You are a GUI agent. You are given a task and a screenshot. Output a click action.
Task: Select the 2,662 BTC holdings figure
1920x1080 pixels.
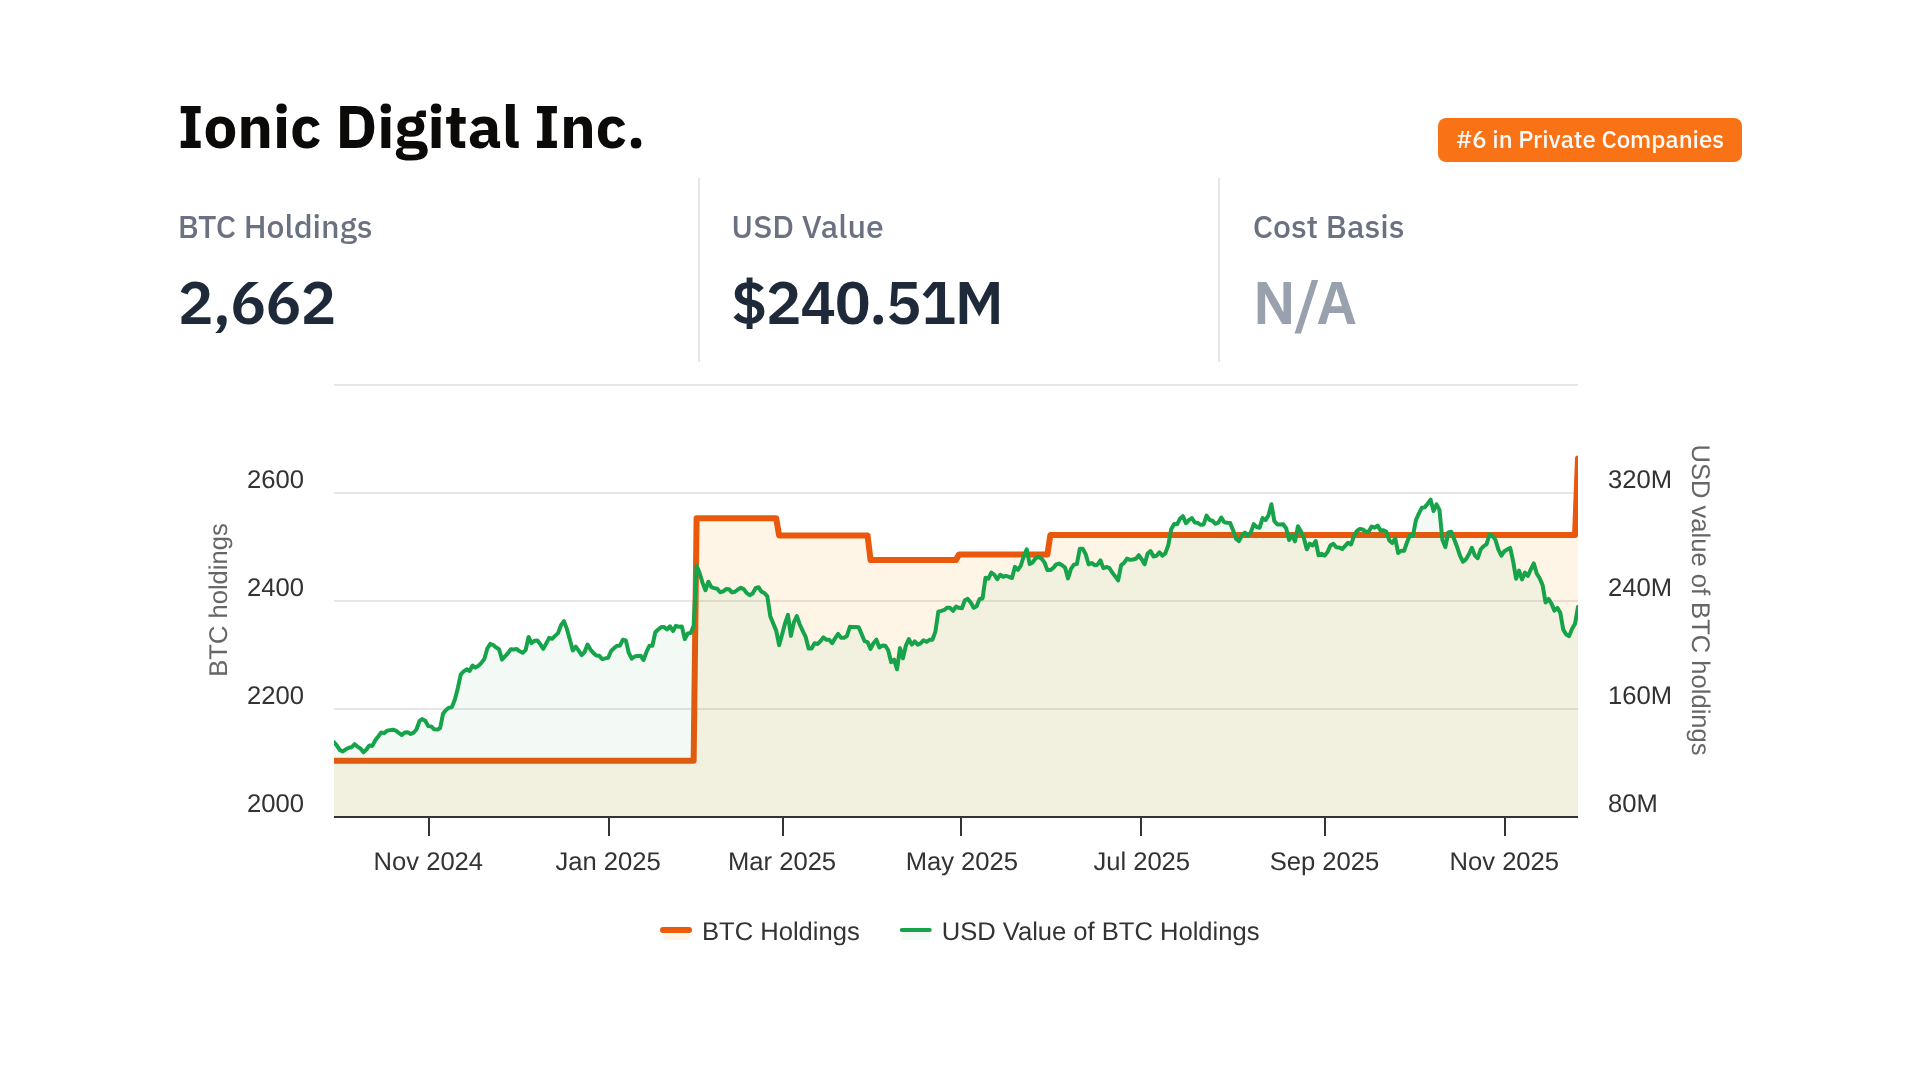pyautogui.click(x=257, y=303)
